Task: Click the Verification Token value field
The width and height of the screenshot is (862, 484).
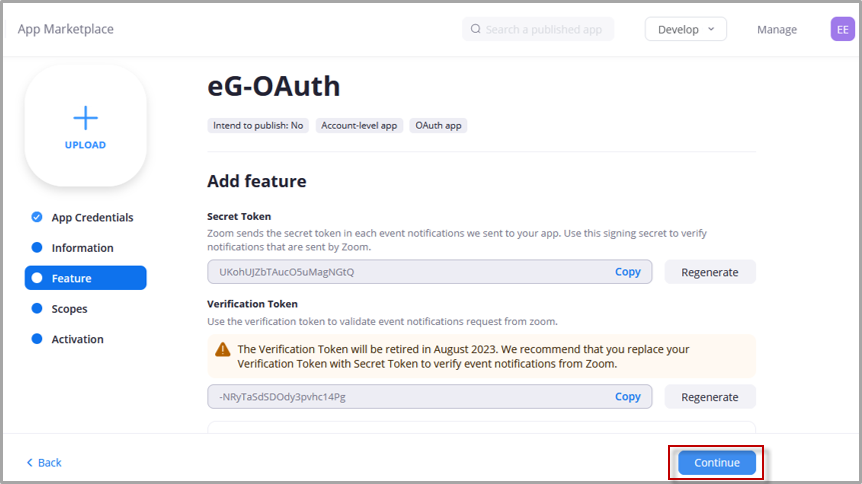Action: 429,397
